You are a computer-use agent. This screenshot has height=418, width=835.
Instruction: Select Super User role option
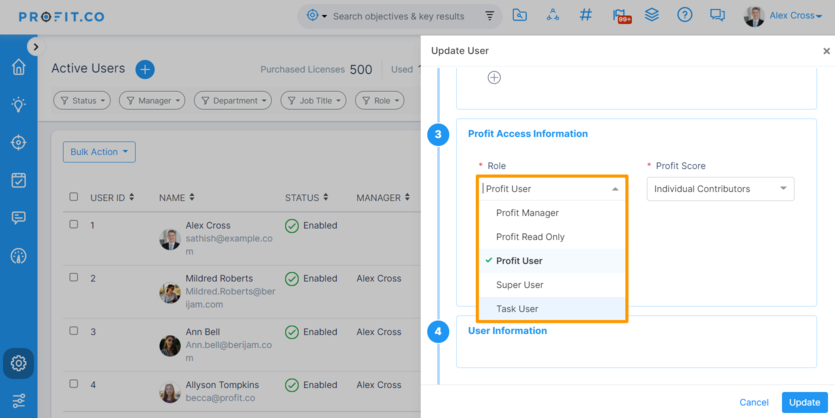click(552, 285)
